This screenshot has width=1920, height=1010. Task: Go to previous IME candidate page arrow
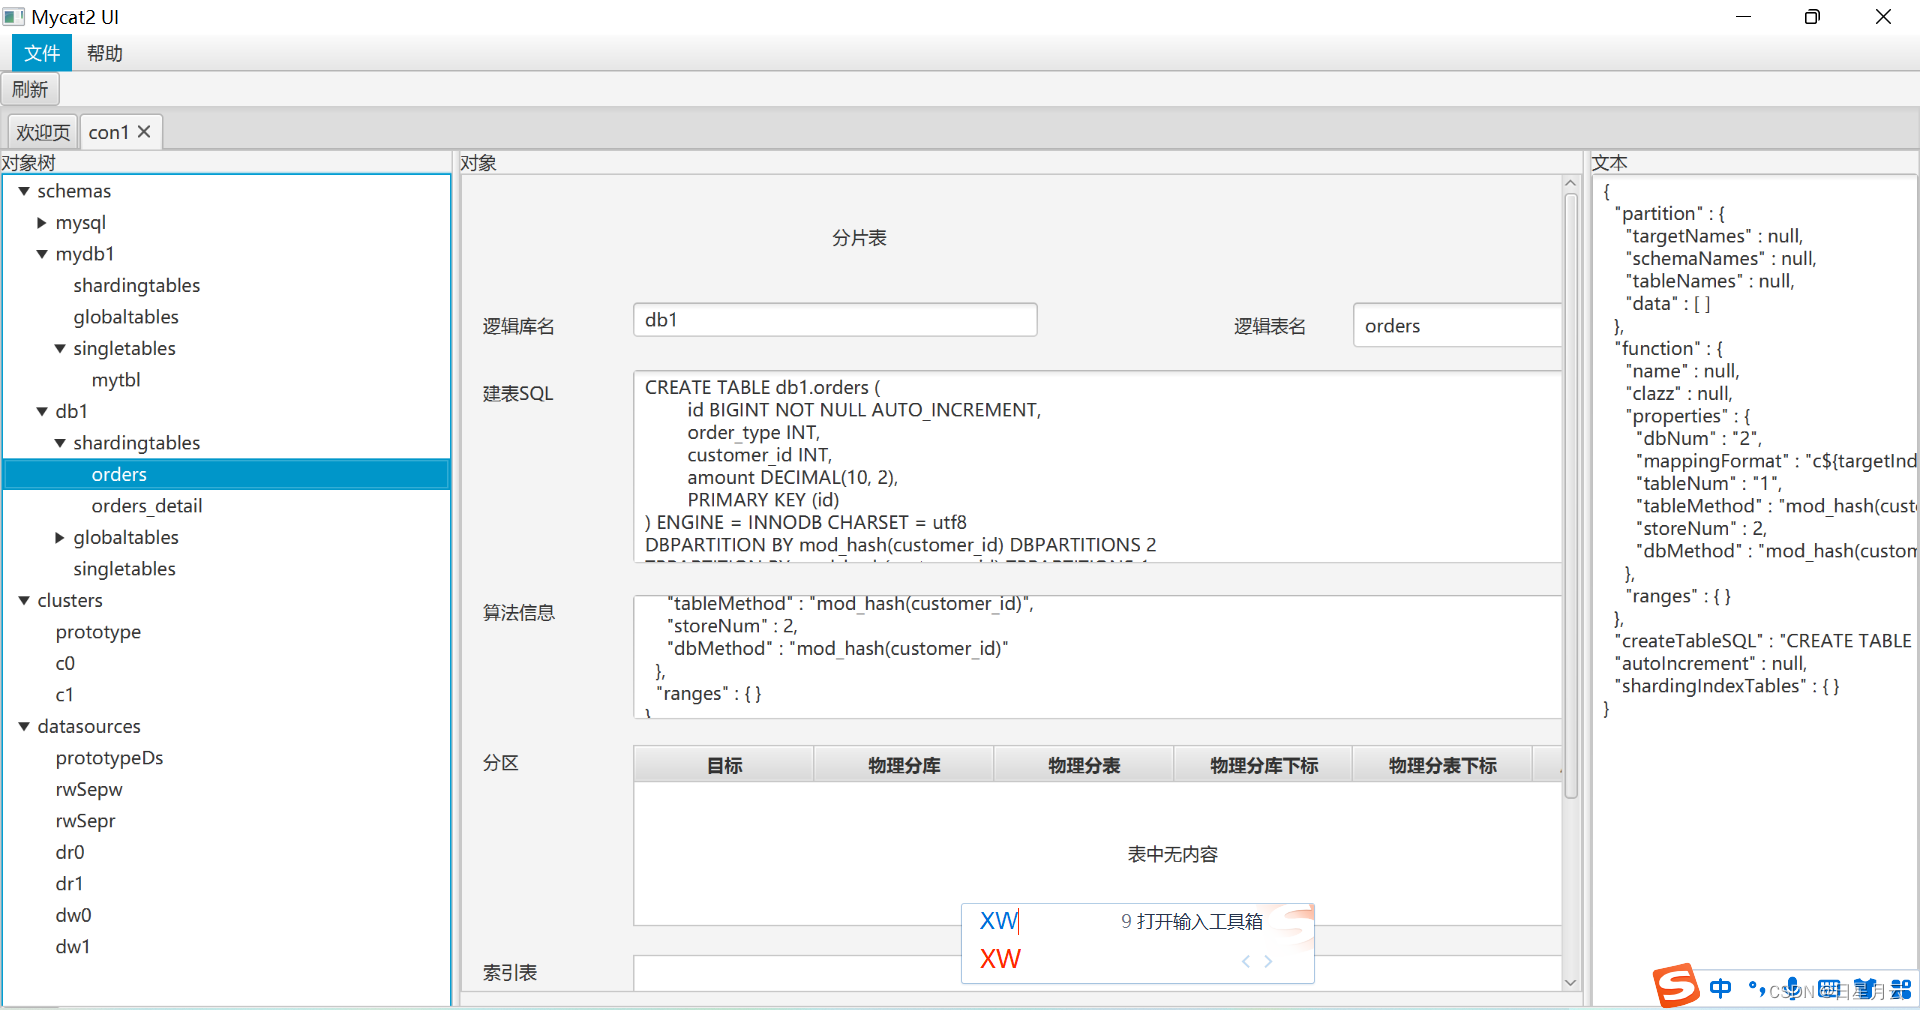point(1246,961)
